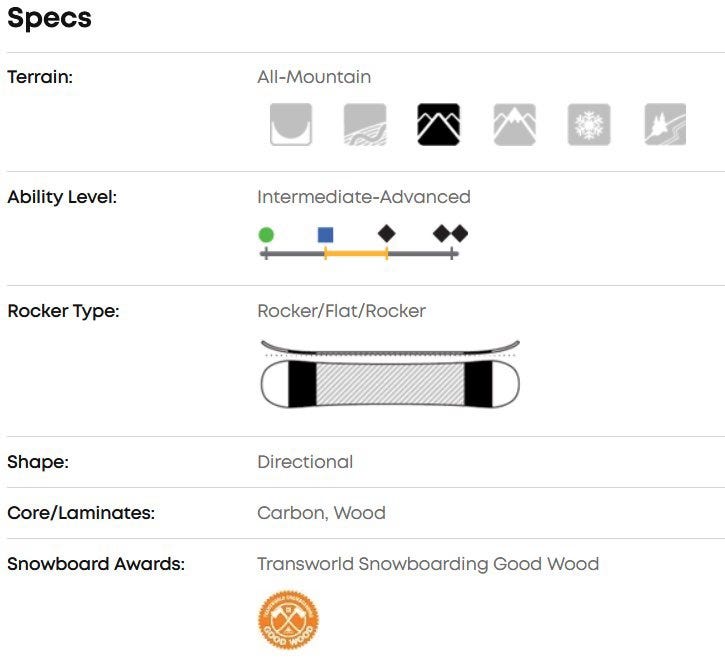Click the Rocker/Flat/Rocker value text
The width and height of the screenshot is (725, 670).
click(341, 311)
